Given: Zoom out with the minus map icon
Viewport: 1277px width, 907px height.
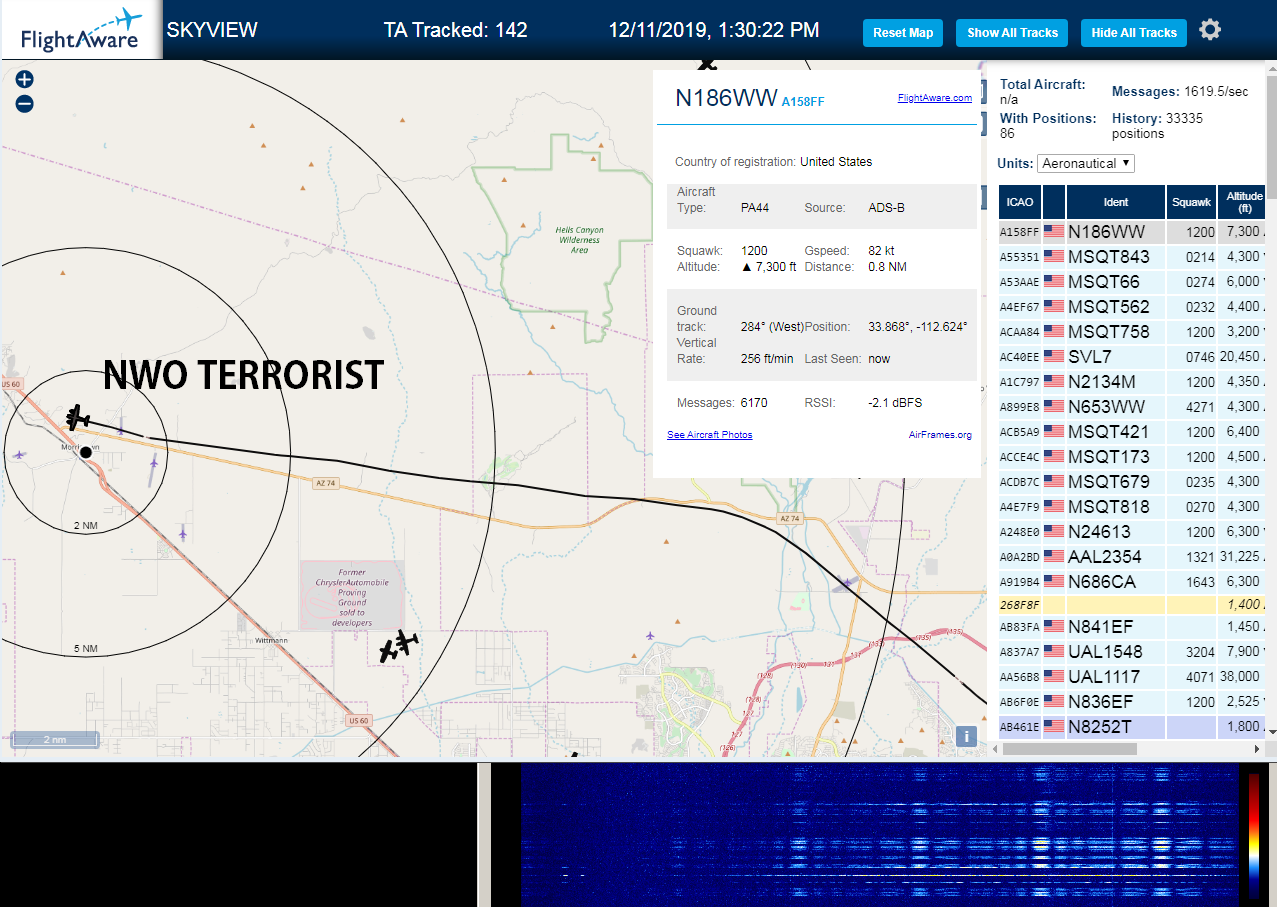Looking at the screenshot, I should (25, 103).
